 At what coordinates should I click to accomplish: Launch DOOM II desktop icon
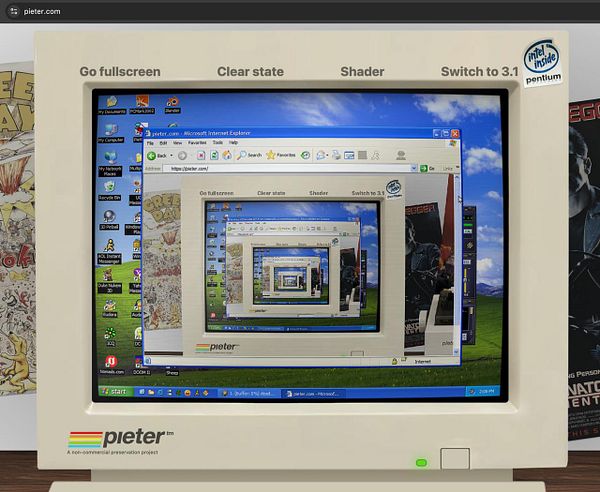tap(141, 365)
